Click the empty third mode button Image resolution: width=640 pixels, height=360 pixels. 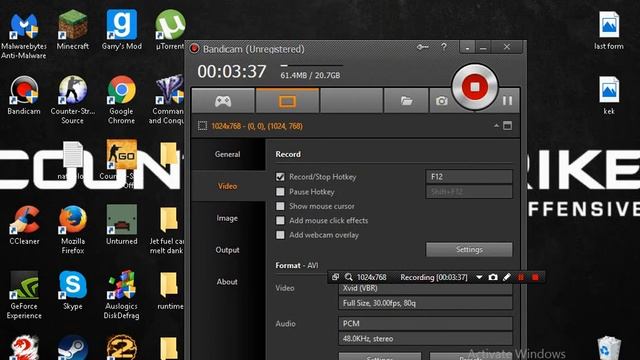tap(351, 100)
